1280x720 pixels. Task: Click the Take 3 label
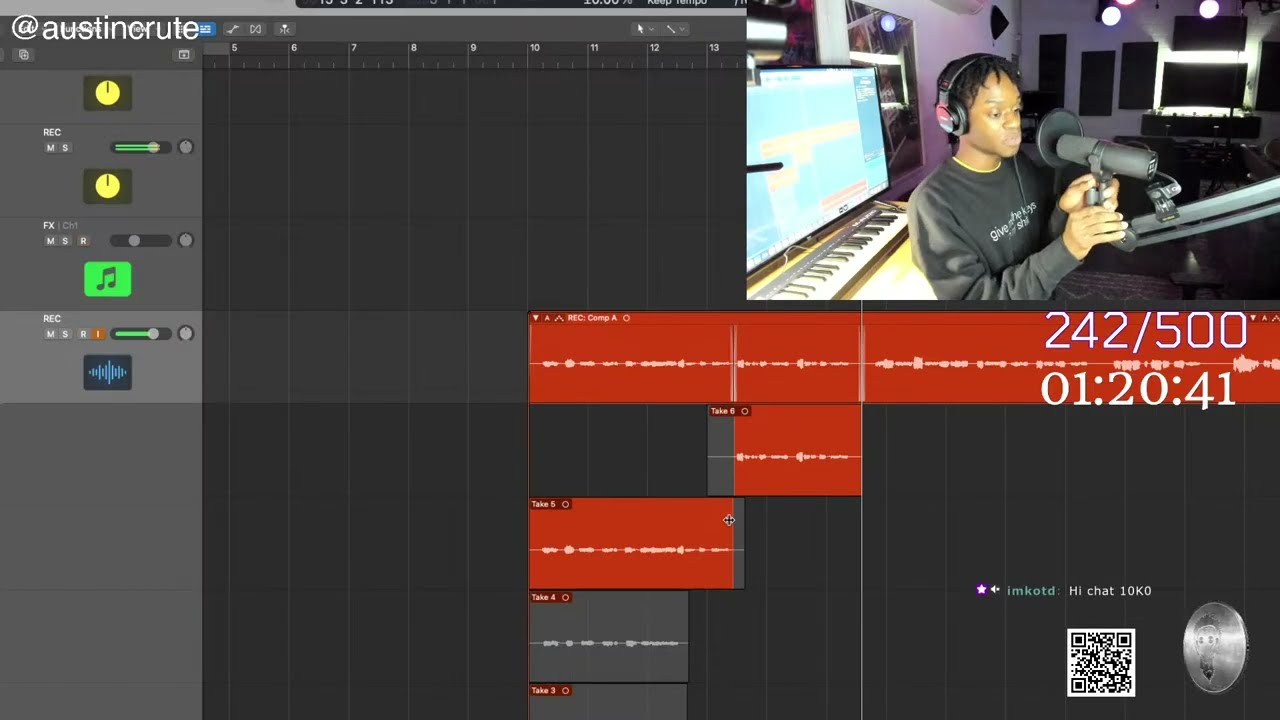click(543, 690)
